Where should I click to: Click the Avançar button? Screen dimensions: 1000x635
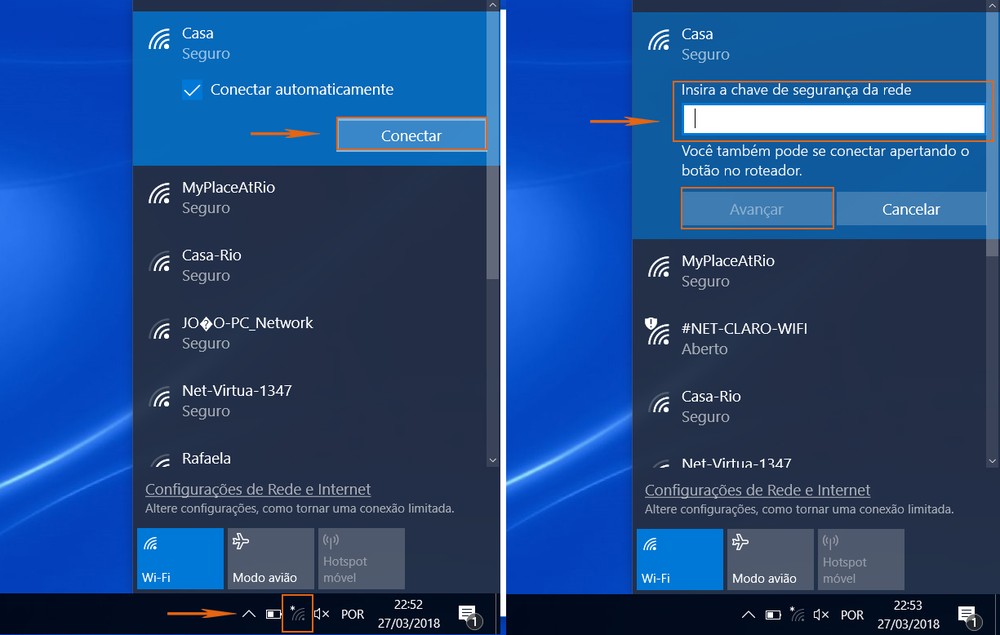coord(757,208)
